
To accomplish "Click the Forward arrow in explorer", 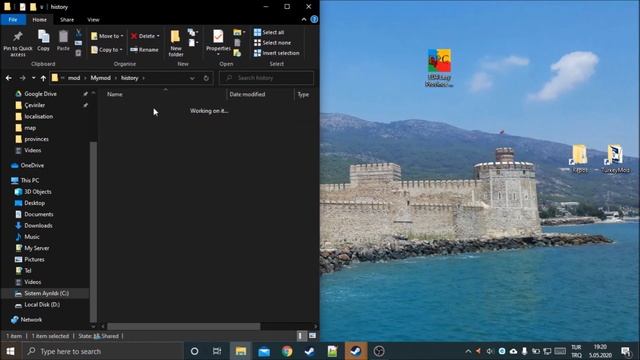I will (22, 78).
